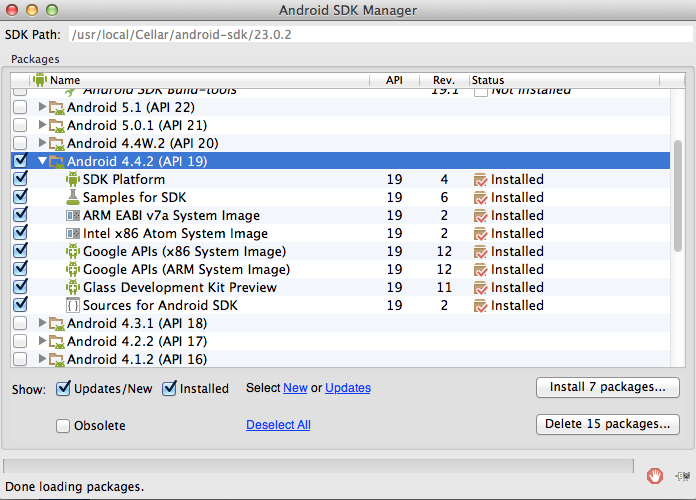Image resolution: width=696 pixels, height=500 pixels.
Task: Click the Android 5.1 (API 22) folder icon
Action: [57, 108]
